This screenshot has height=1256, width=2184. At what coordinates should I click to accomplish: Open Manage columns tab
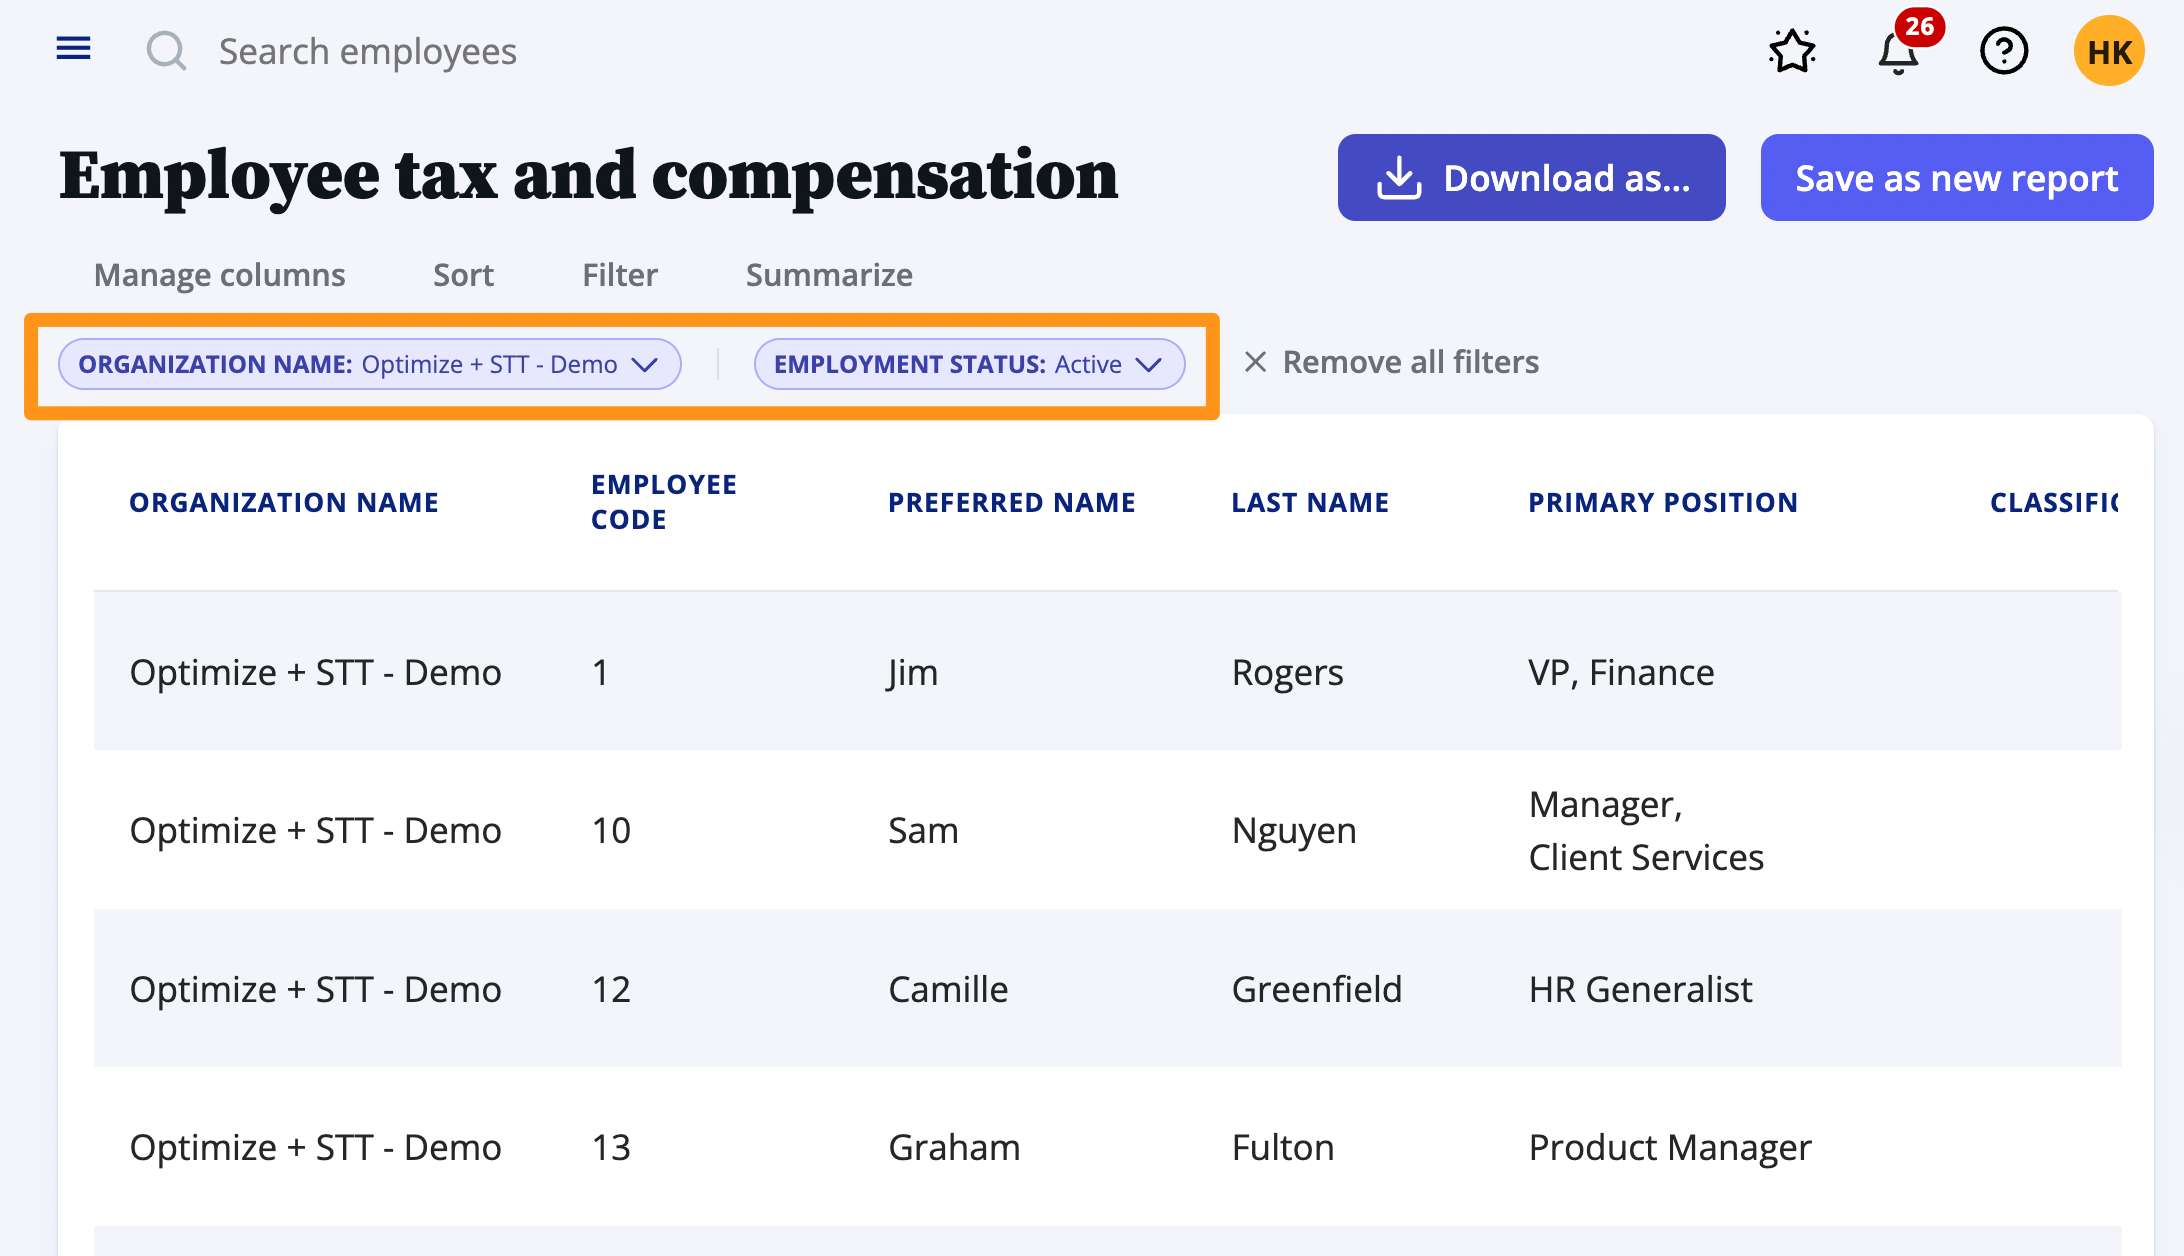point(219,275)
